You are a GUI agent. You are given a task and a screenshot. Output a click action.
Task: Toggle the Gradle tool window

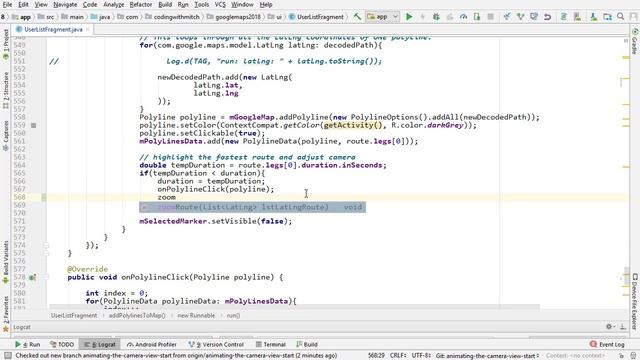[635, 41]
